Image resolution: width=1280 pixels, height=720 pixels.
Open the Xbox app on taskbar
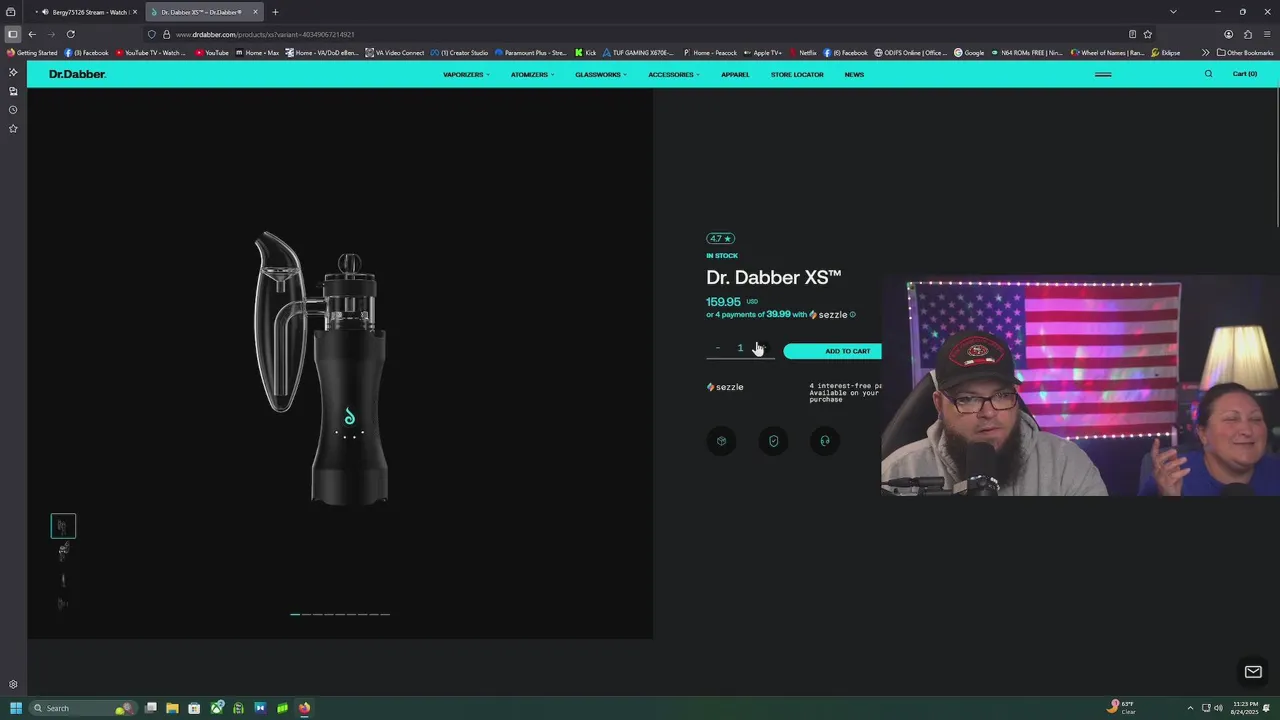(x=216, y=708)
